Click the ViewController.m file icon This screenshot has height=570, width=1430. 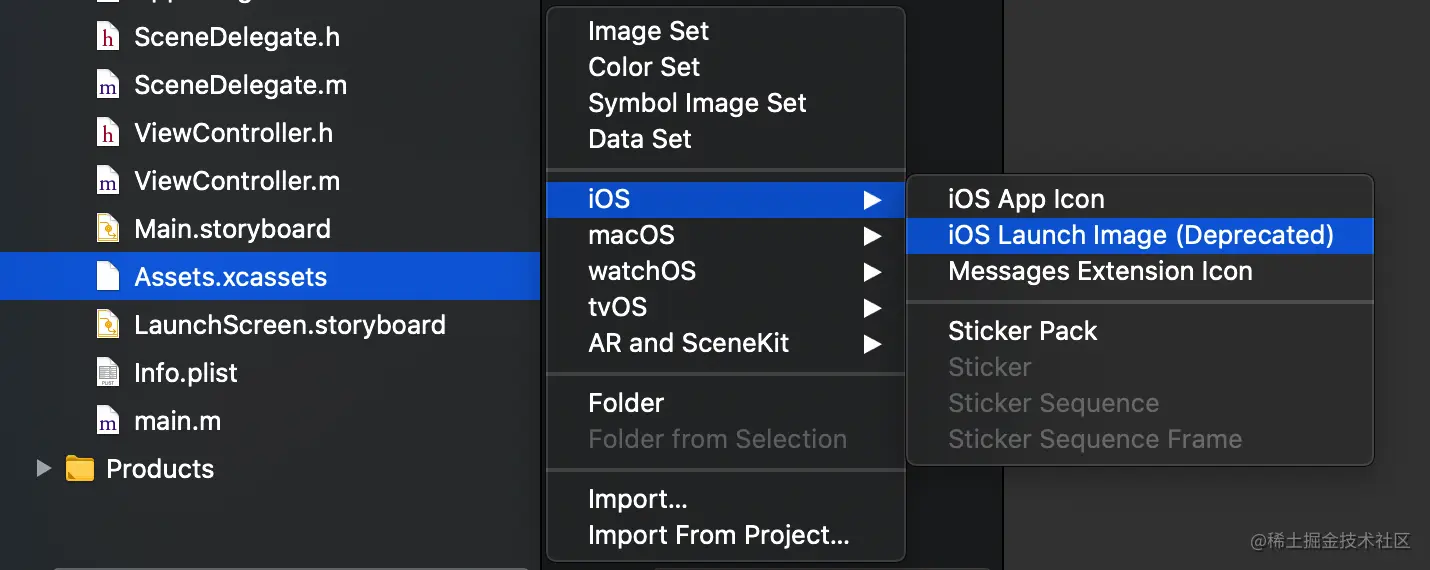click(x=108, y=182)
